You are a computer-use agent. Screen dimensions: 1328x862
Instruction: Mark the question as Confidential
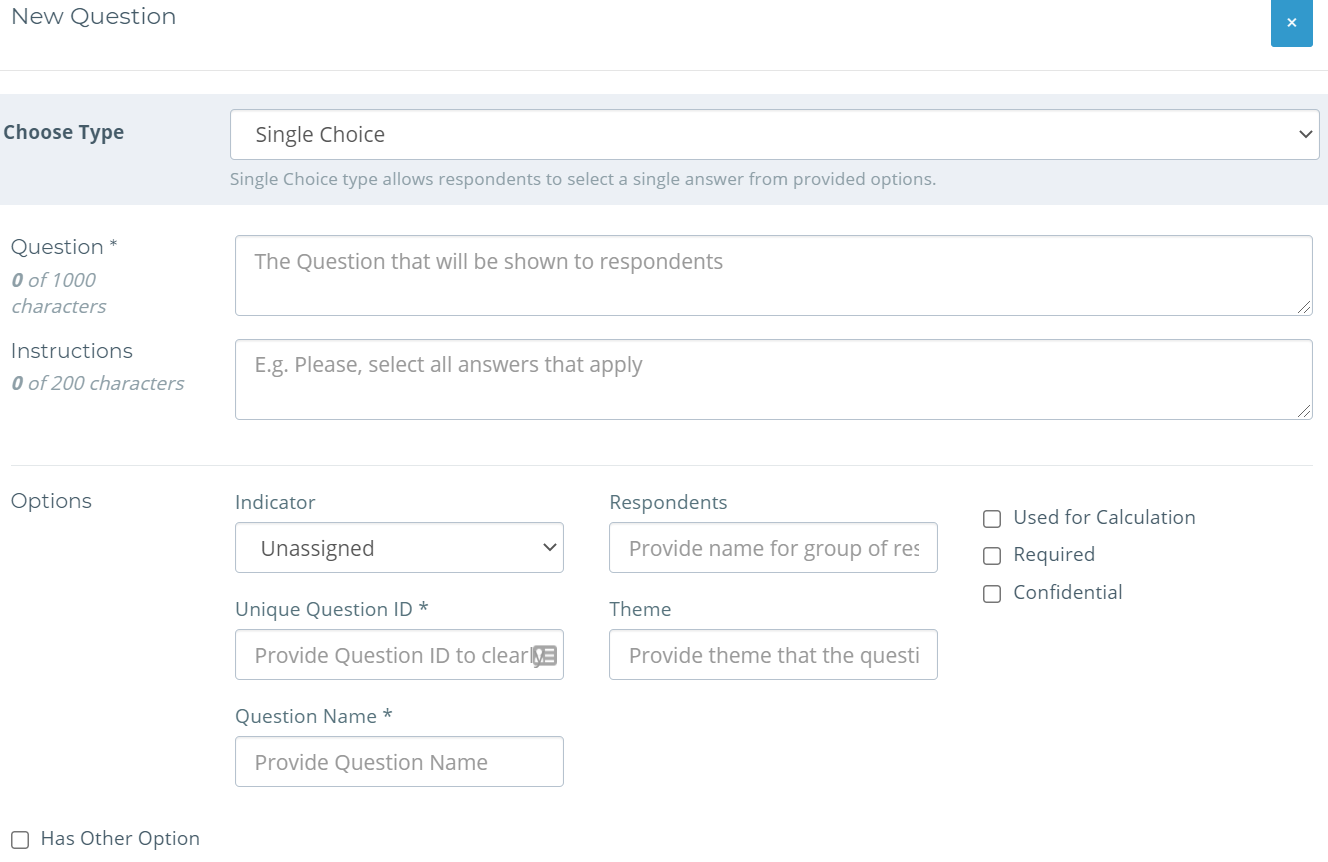coord(991,593)
